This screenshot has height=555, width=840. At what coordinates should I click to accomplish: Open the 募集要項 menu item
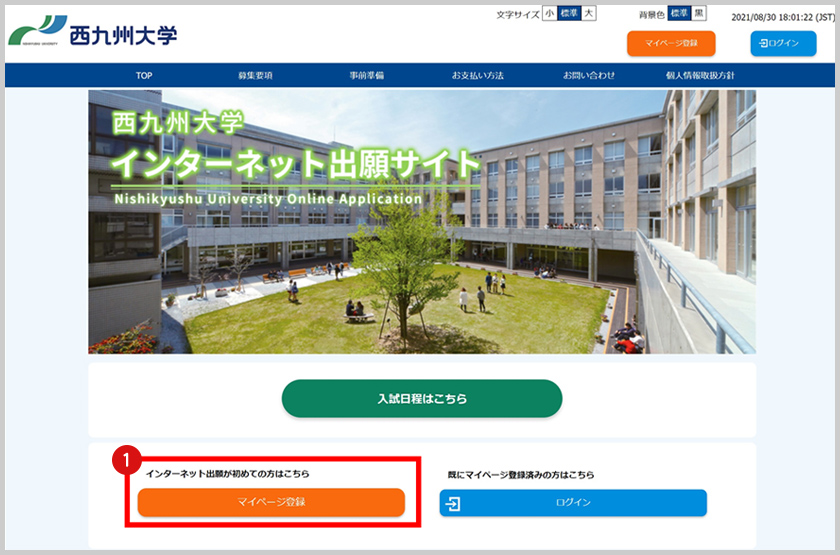(255, 76)
